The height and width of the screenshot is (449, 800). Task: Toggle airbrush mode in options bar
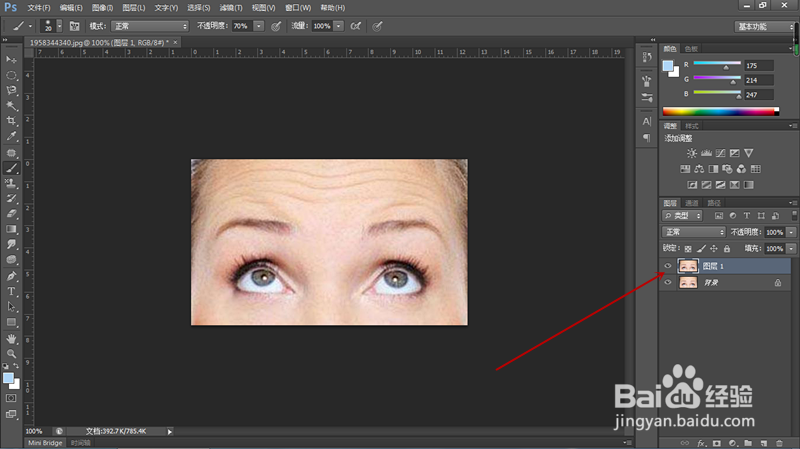click(x=356, y=26)
